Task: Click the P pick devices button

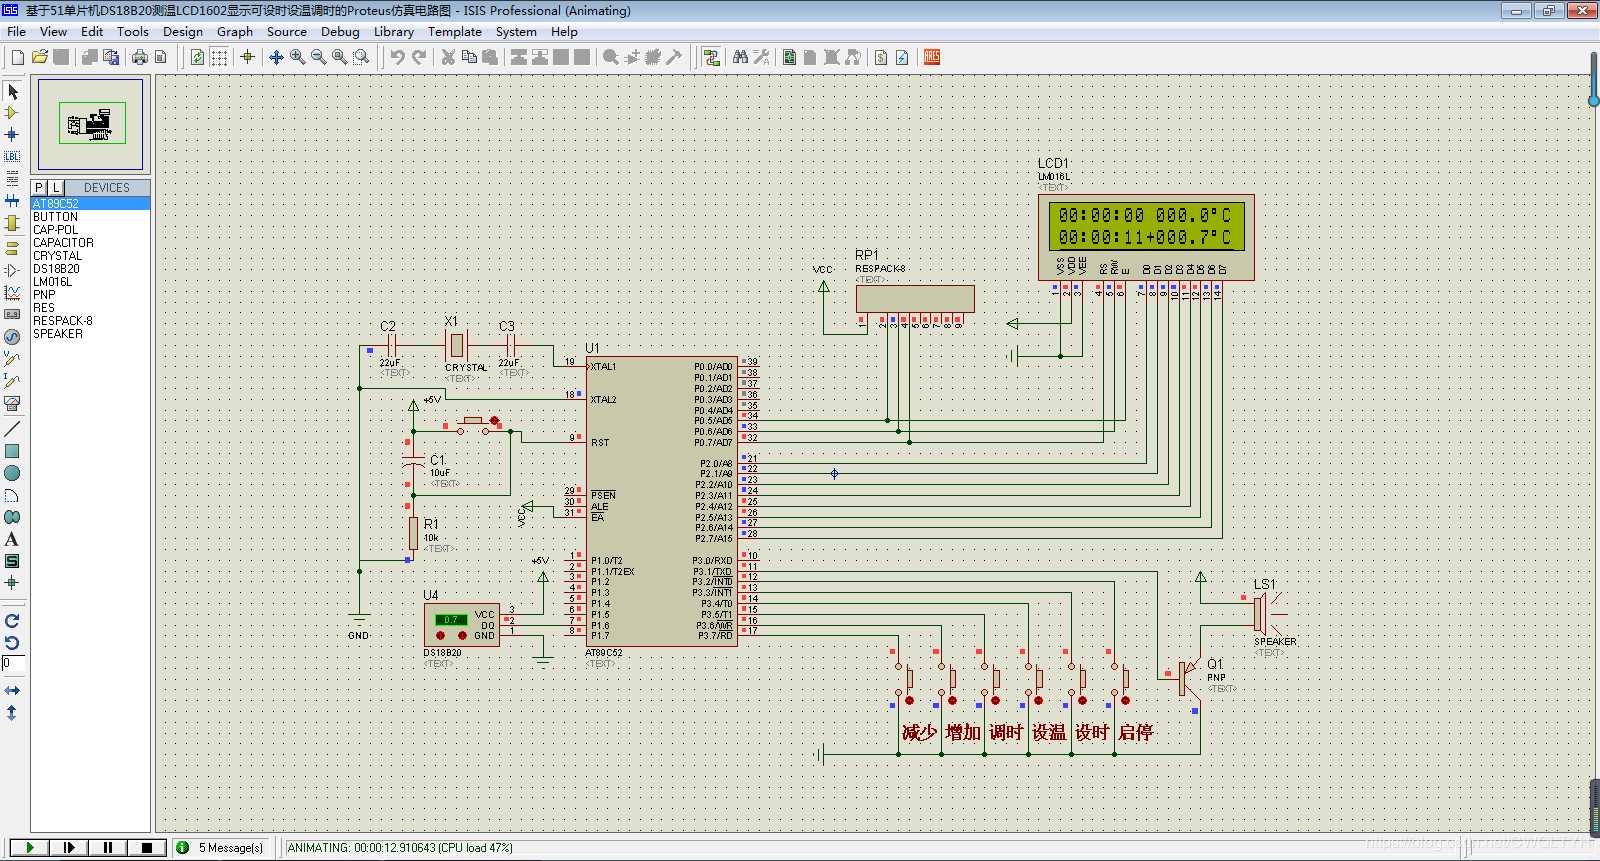Action: tap(39, 187)
